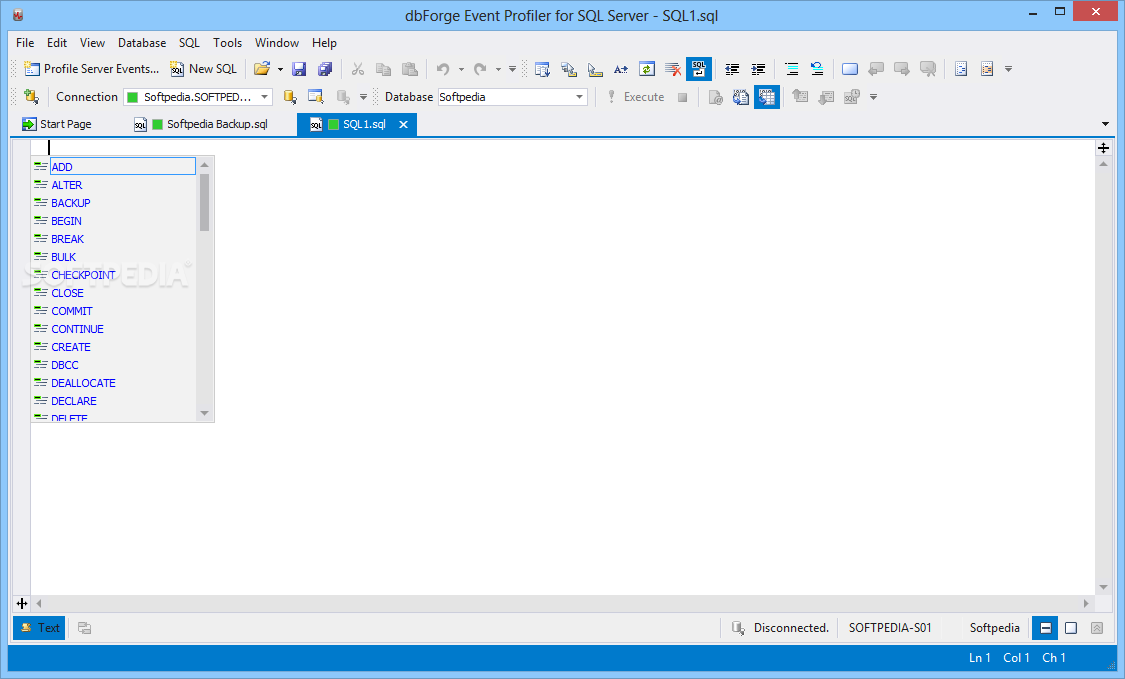
Task: Open the Database Softpedia combo box
Action: 512,97
